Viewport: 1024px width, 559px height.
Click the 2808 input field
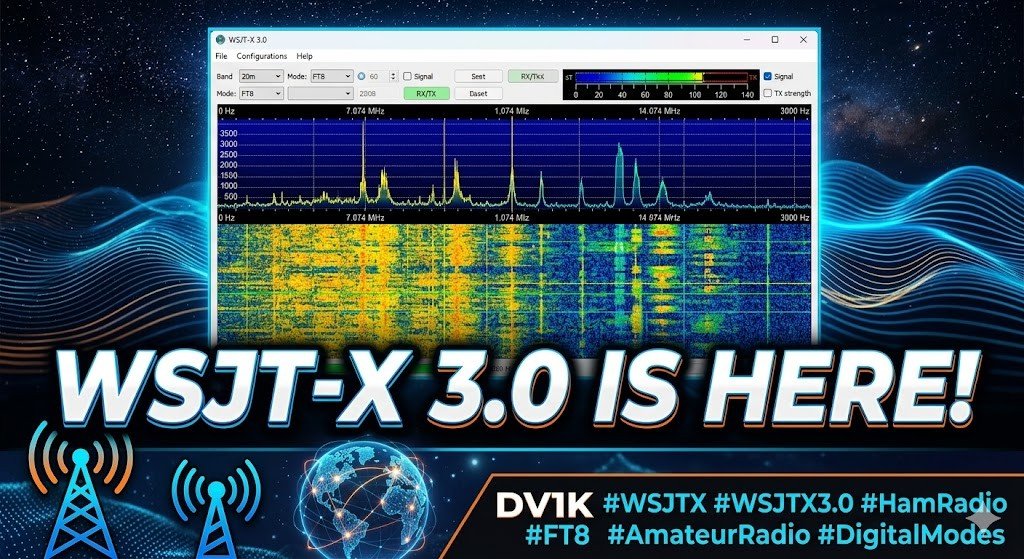pyautogui.click(x=377, y=93)
